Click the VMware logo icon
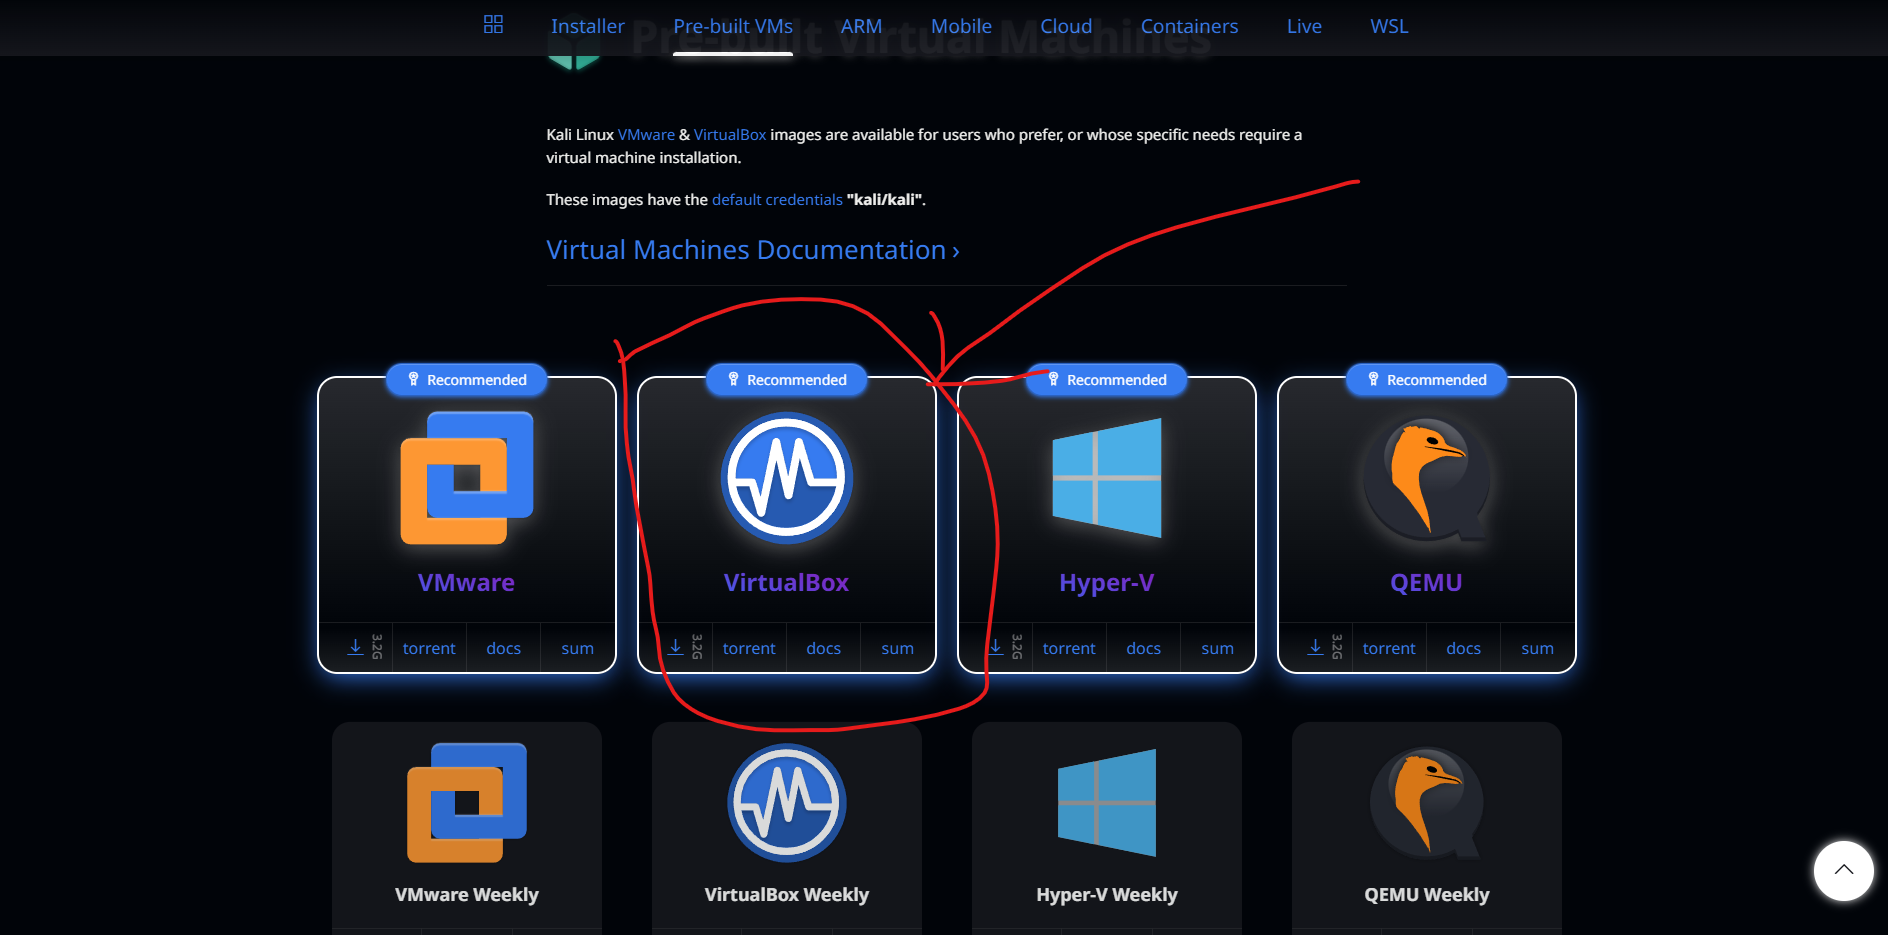Screen dimensions: 1888x935 point(467,478)
